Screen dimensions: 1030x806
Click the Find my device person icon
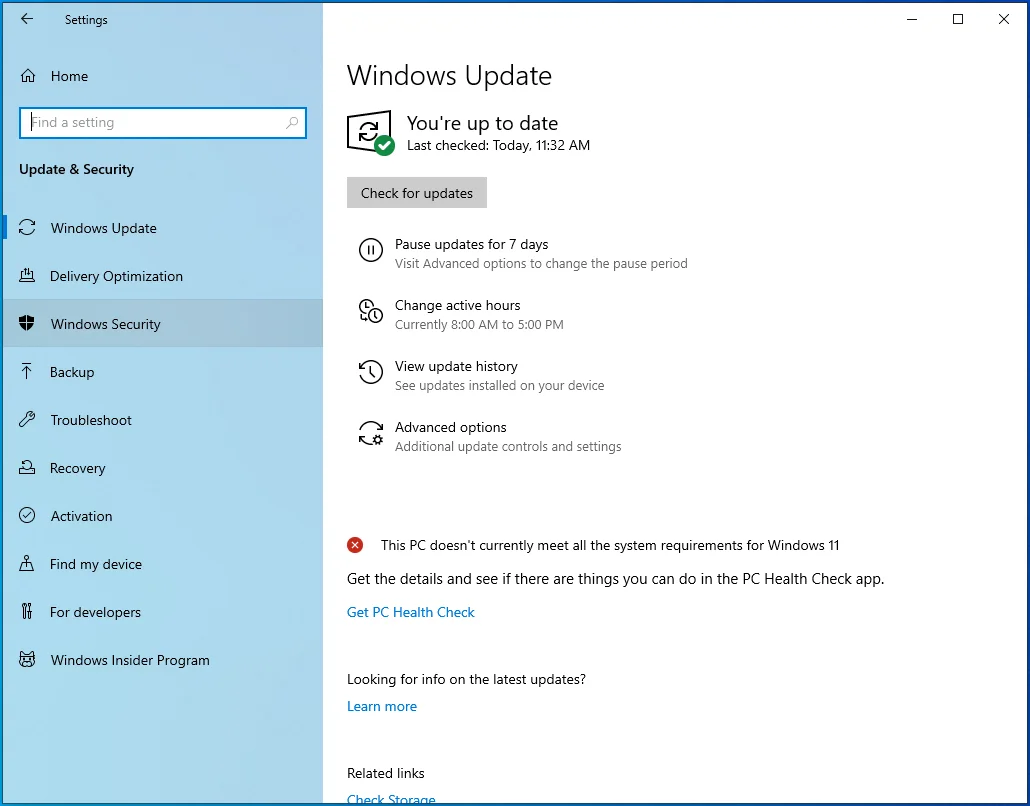[26, 564]
